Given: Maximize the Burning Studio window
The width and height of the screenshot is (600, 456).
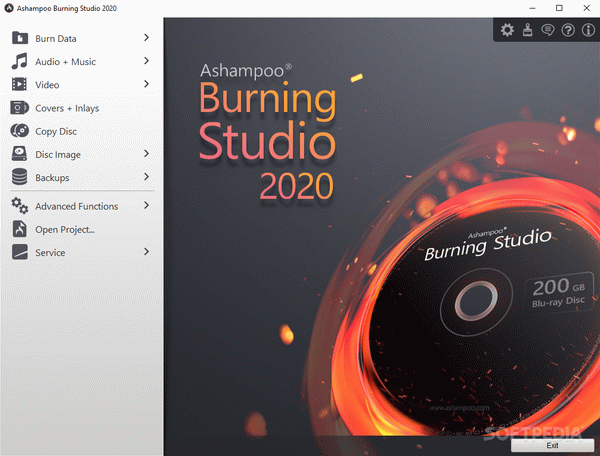Looking at the screenshot, I should pos(559,8).
